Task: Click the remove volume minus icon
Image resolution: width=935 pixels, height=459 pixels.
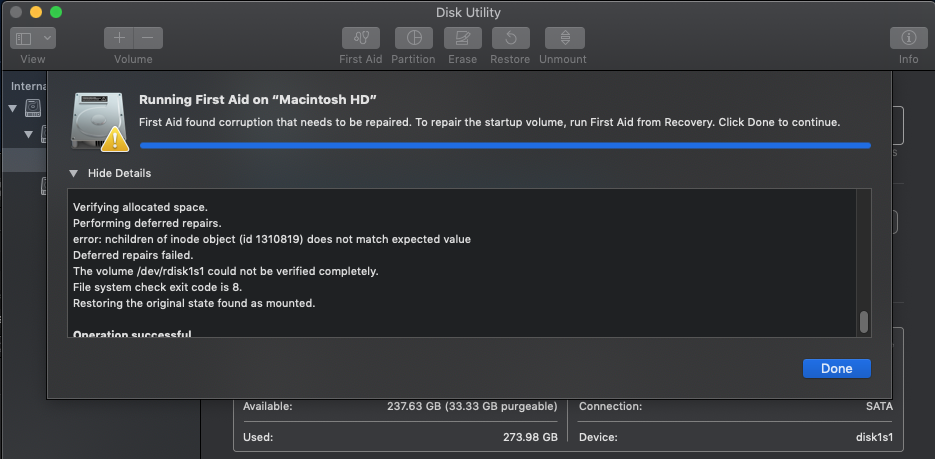Action: (148, 38)
